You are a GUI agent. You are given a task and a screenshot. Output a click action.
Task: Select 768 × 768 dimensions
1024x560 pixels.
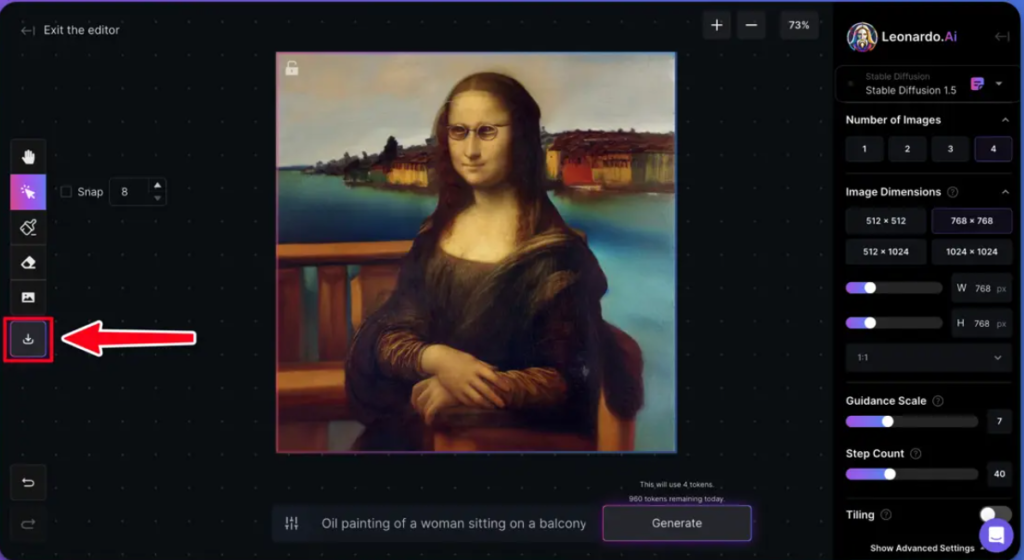tap(972, 221)
